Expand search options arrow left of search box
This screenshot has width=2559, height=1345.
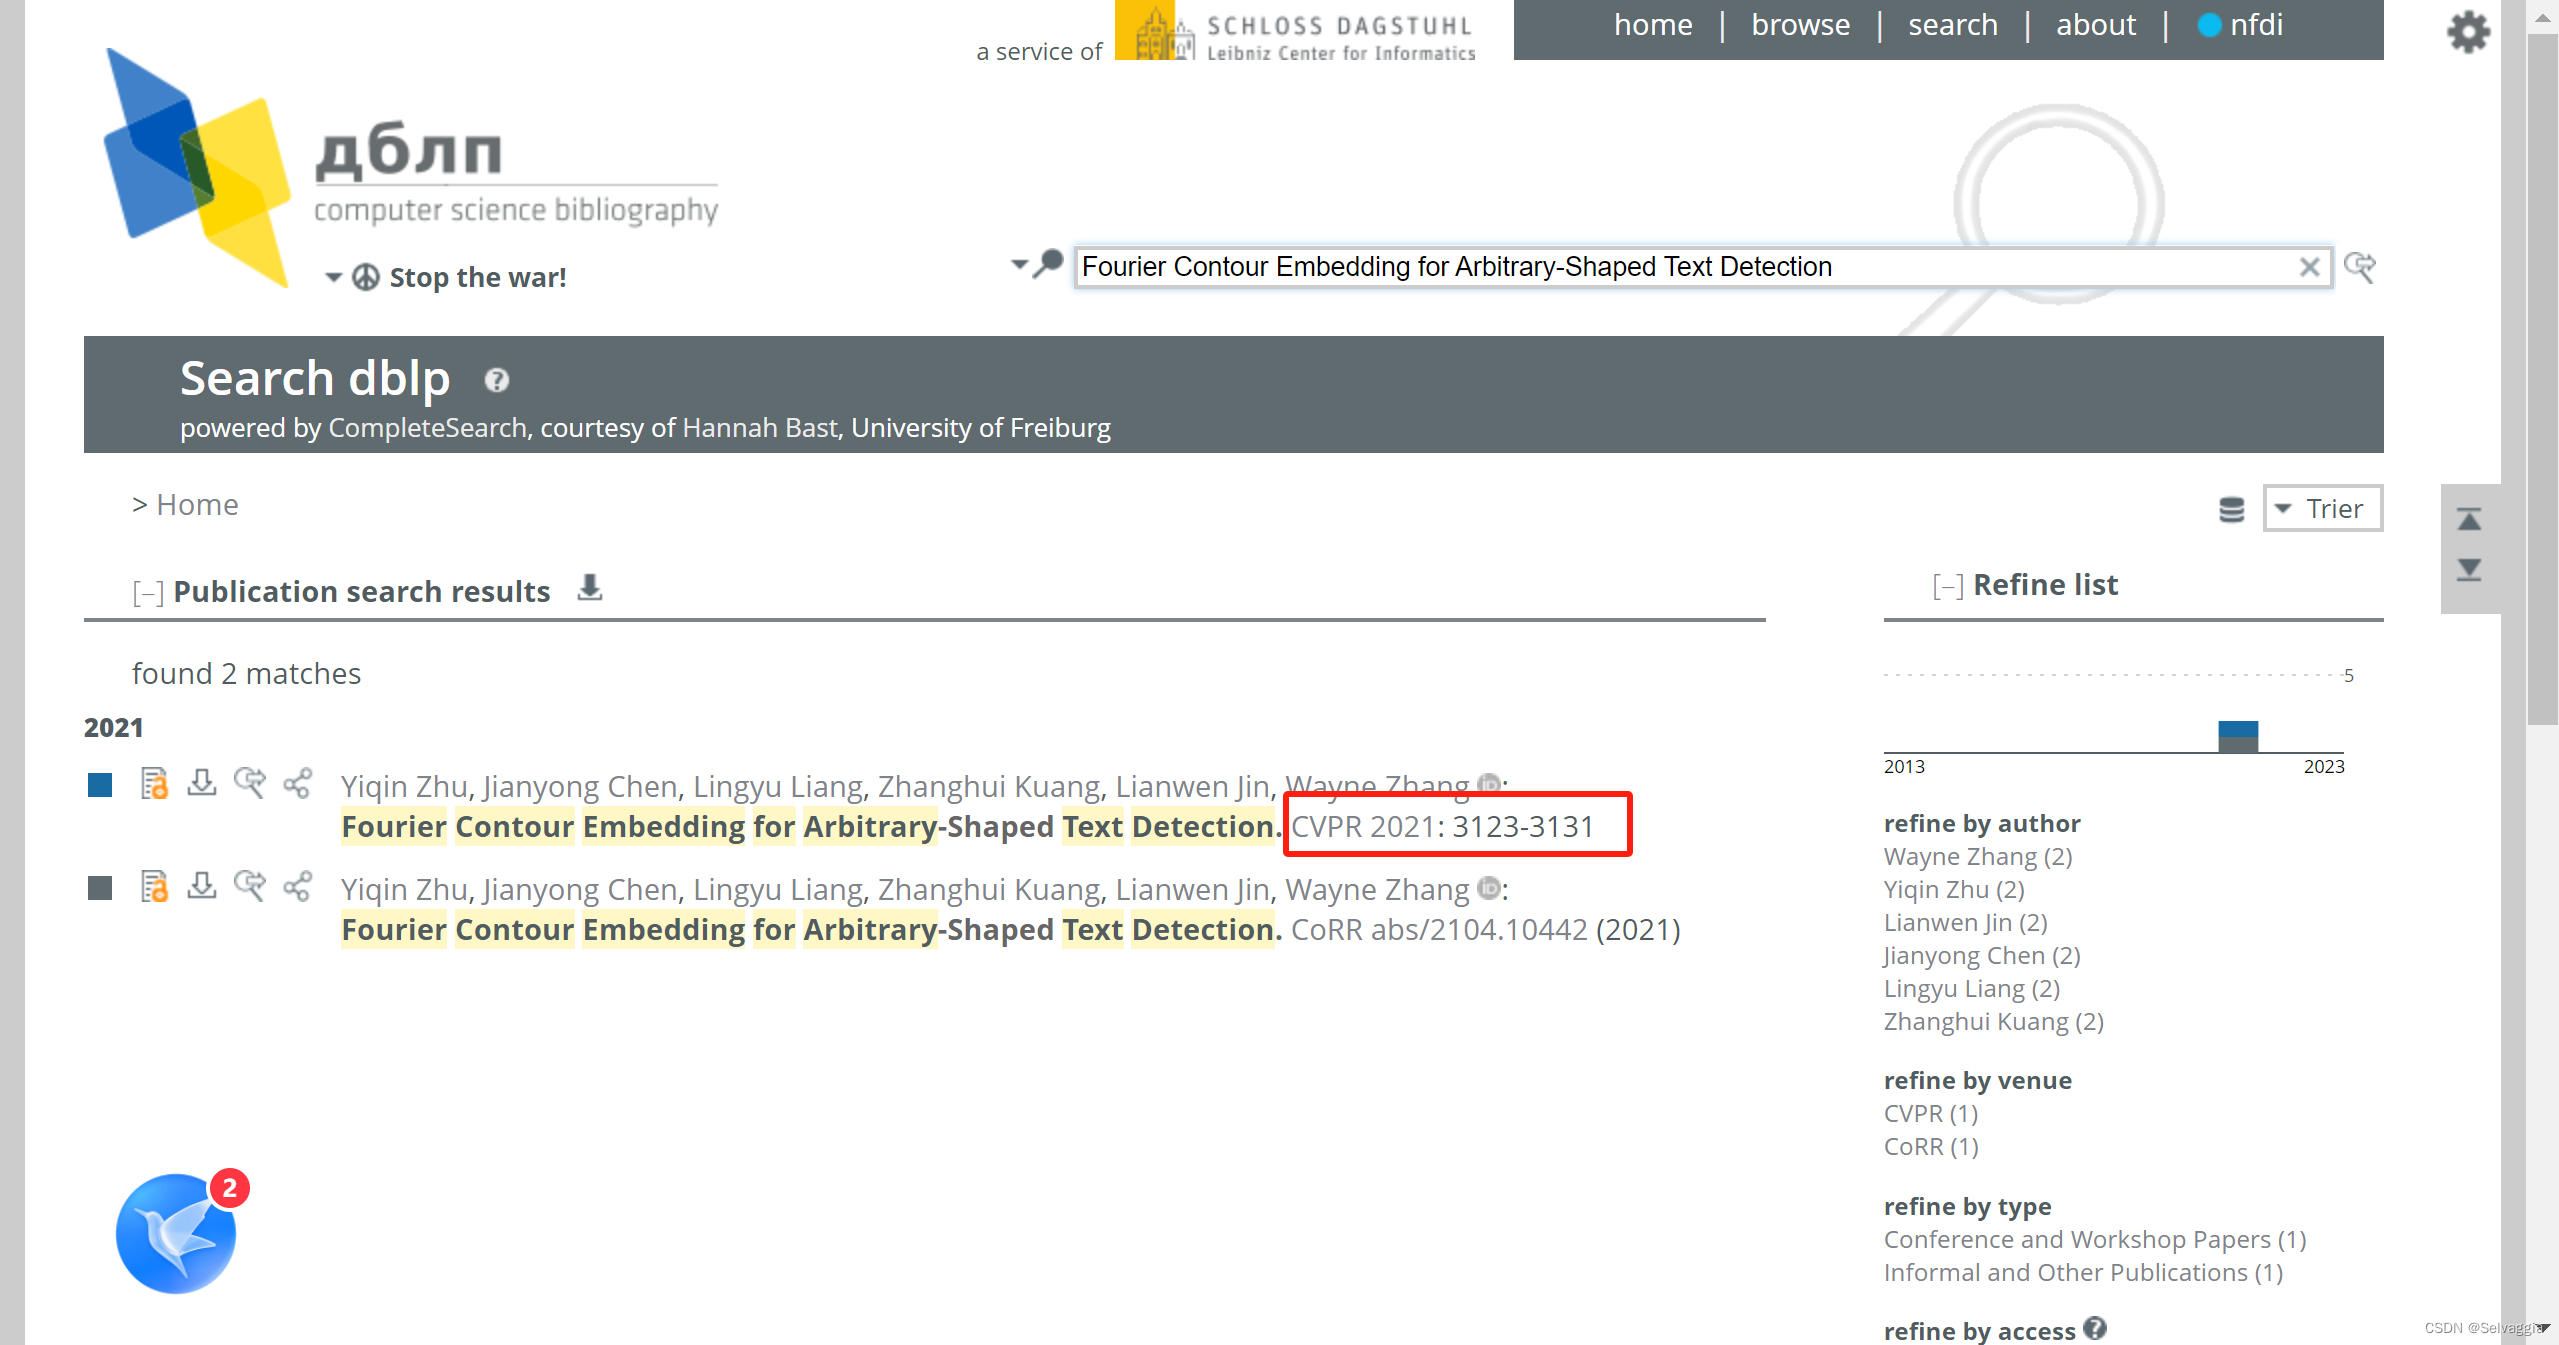pos(1019,265)
